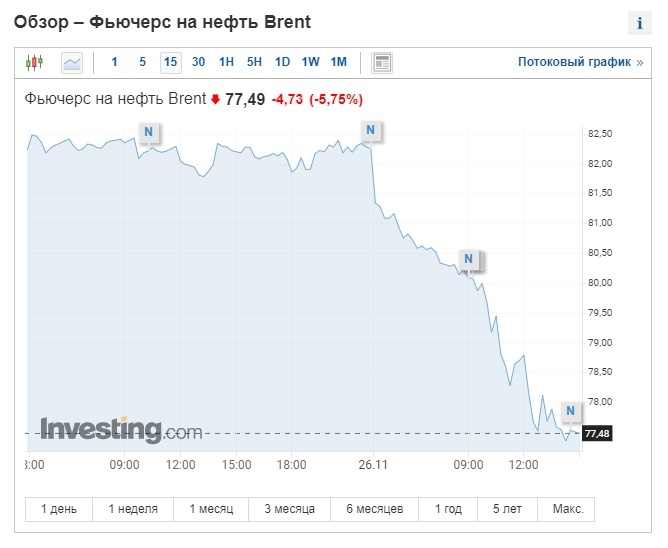Set the chart interval to 1H
The image size is (668, 548).
pos(226,62)
